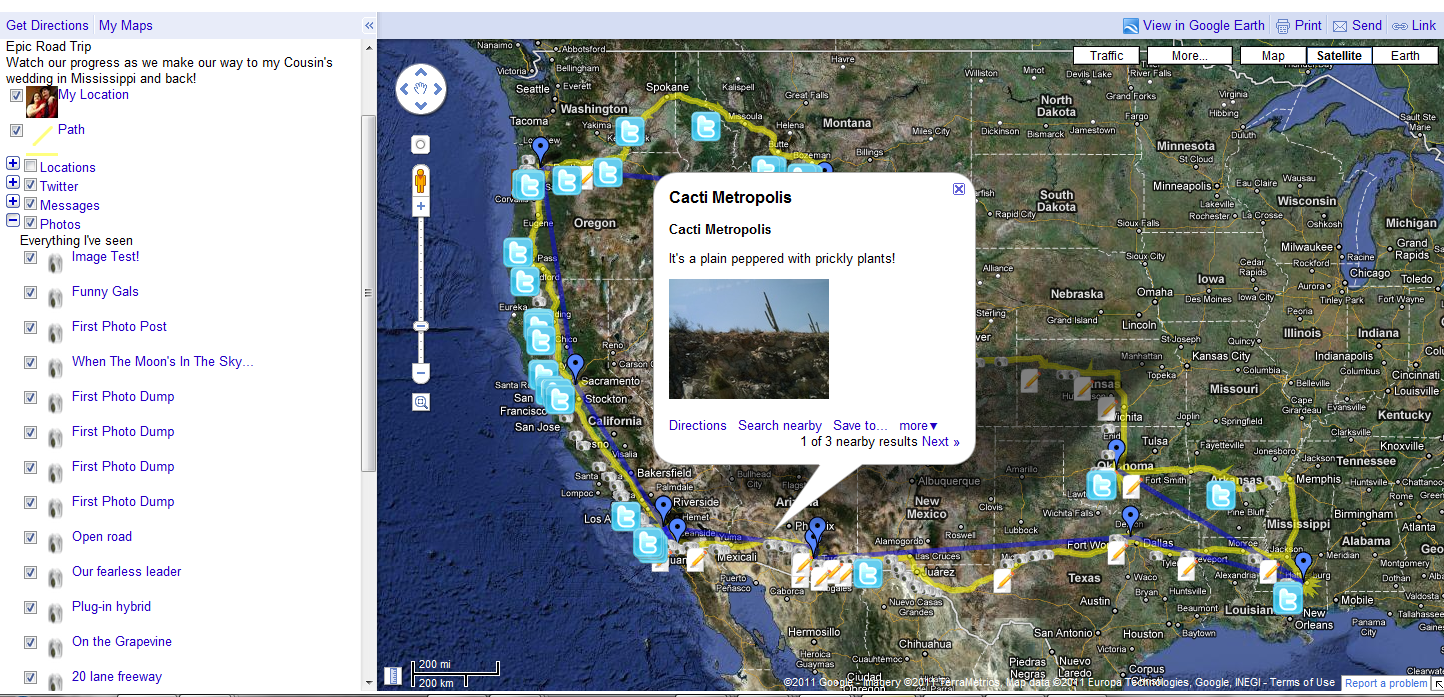The image size is (1444, 697).
Task: Click the message note marker near Fort Smith
Action: tap(1131, 486)
